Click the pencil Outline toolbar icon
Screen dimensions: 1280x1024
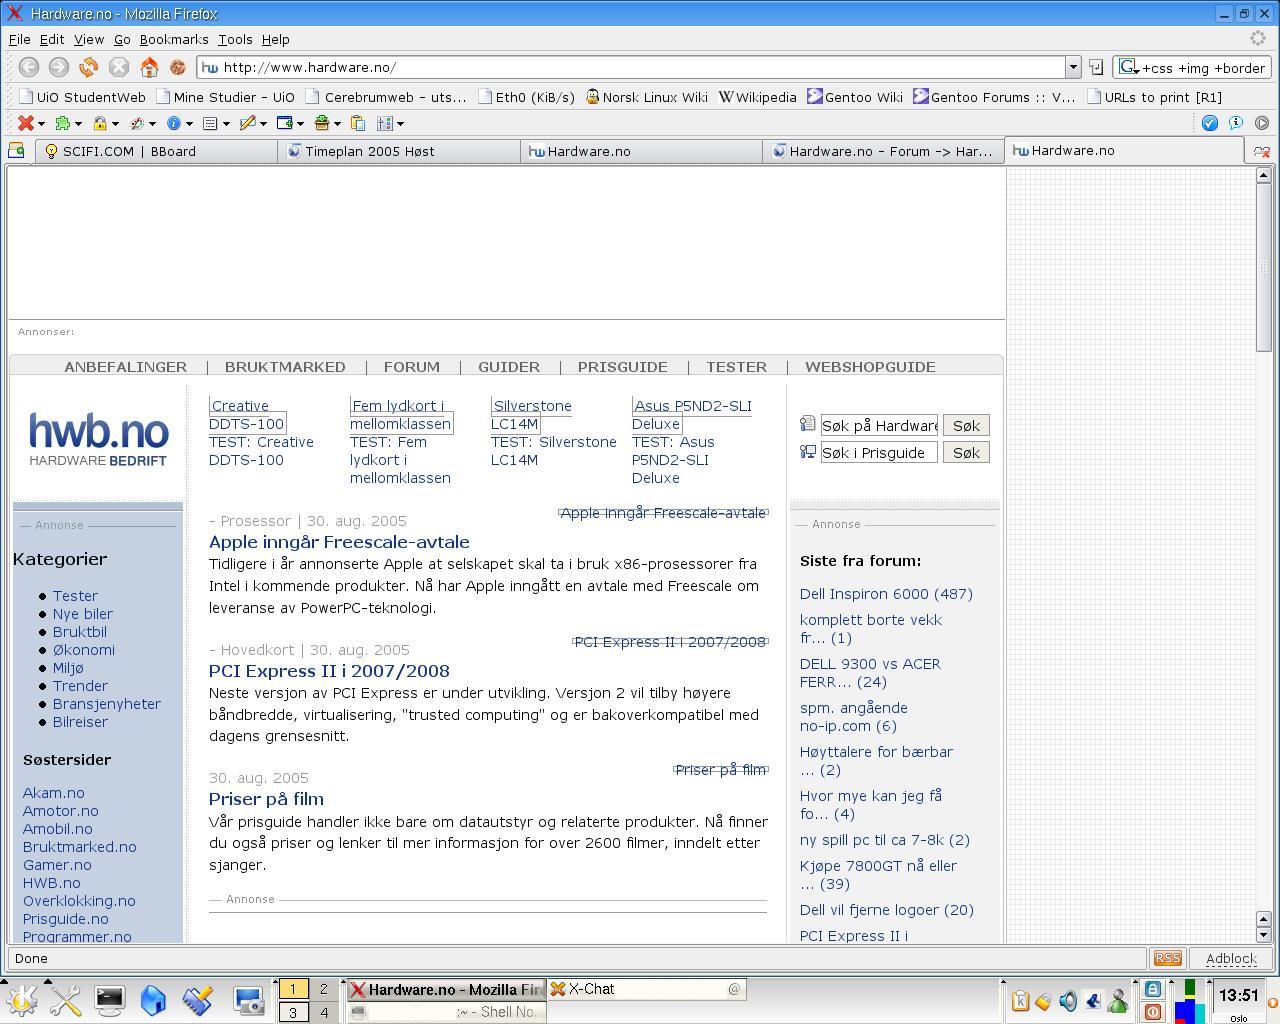(247, 123)
